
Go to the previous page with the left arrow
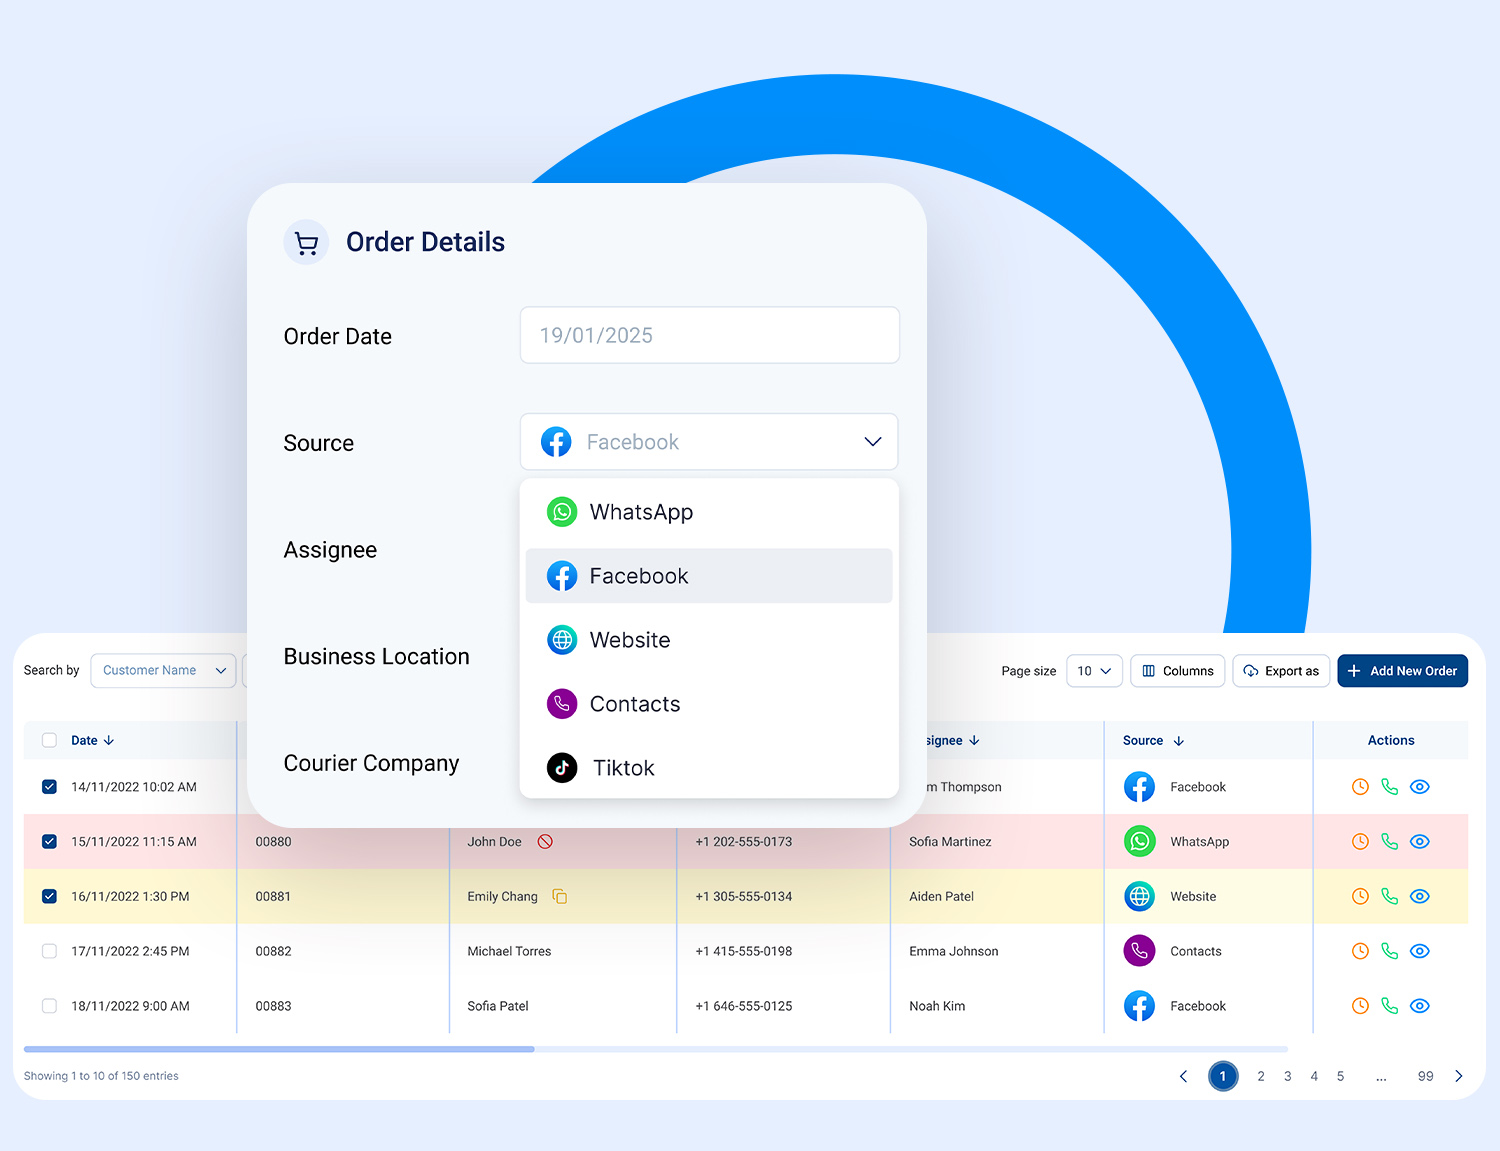pyautogui.click(x=1183, y=1077)
